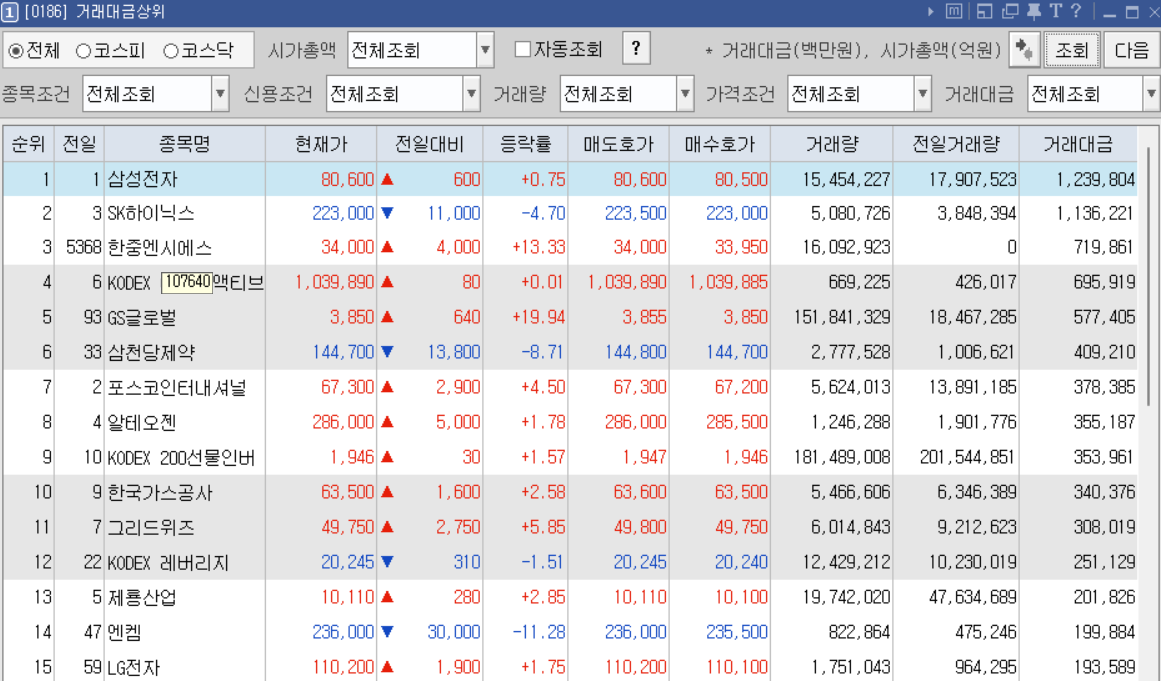The width and height of the screenshot is (1161, 681).
Task: Click the screen number 1 icon in title bar
Action: pos(10,12)
